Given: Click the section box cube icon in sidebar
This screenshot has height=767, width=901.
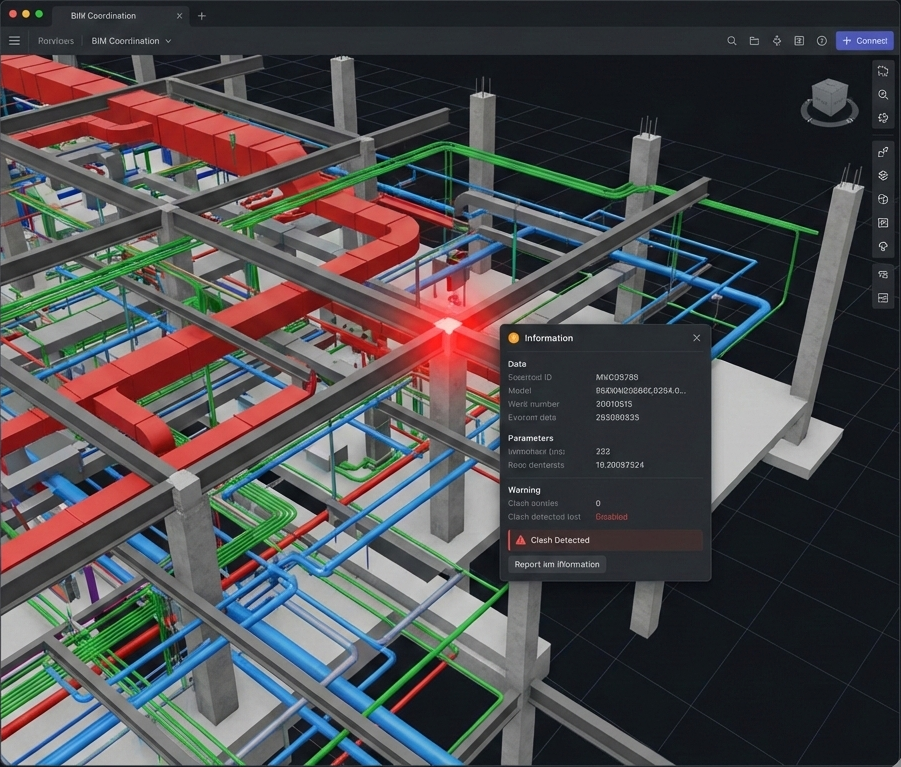Looking at the screenshot, I should coord(883,200).
